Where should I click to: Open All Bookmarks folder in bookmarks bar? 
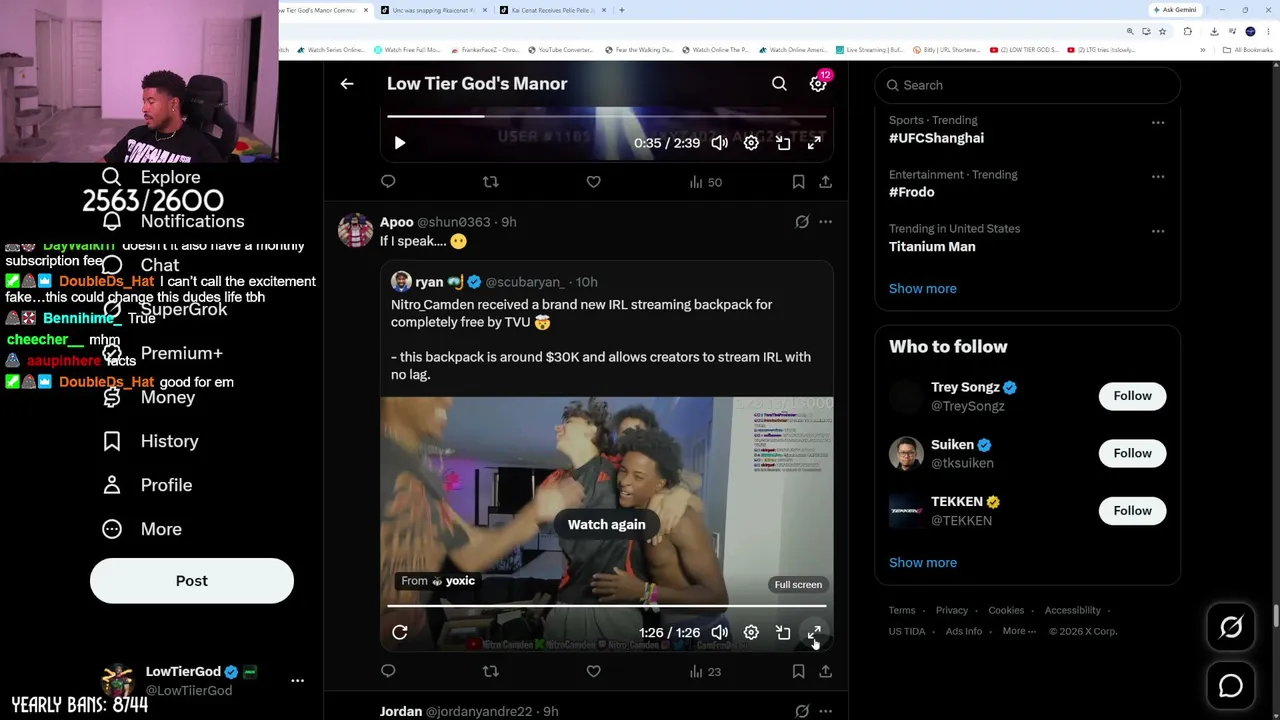pyautogui.click(x=1249, y=50)
